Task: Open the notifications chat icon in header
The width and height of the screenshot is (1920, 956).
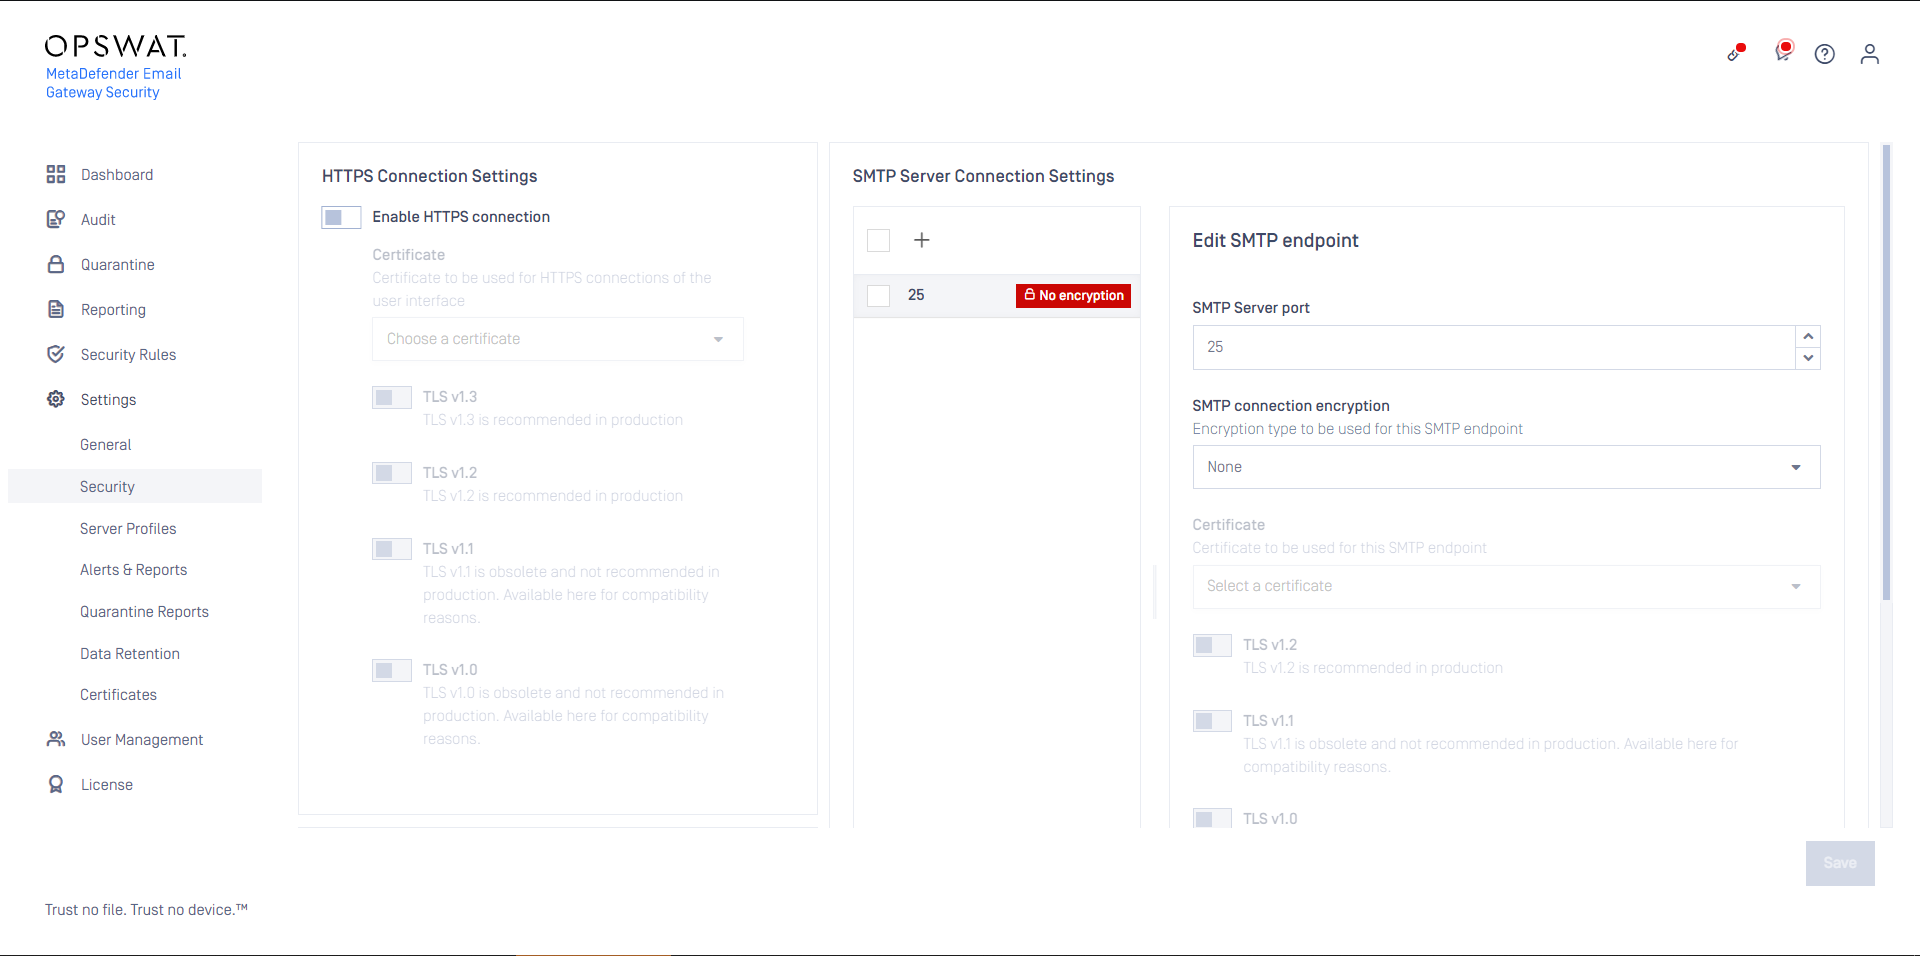Action: point(1783,52)
